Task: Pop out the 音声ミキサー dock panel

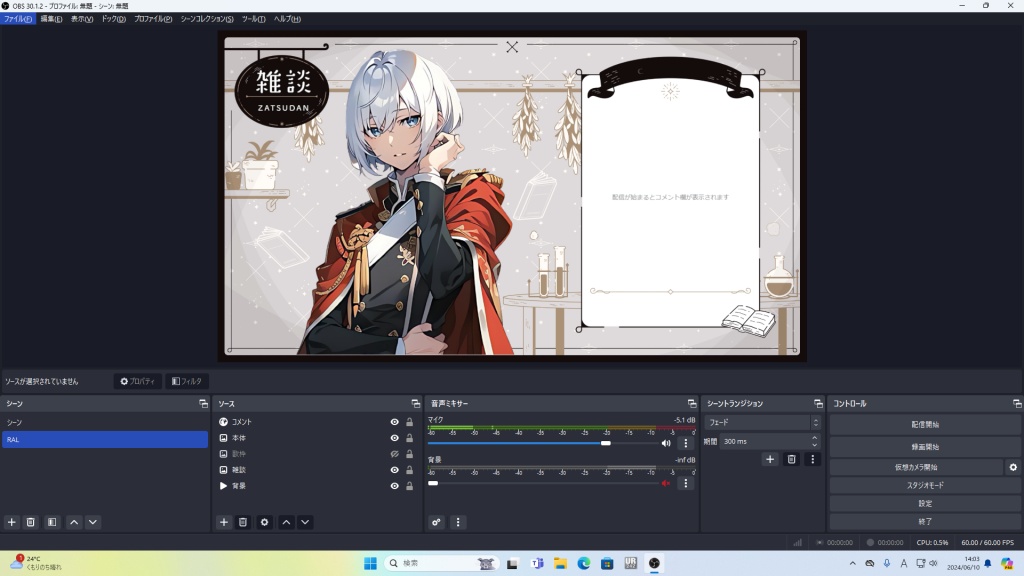Action: 692,404
